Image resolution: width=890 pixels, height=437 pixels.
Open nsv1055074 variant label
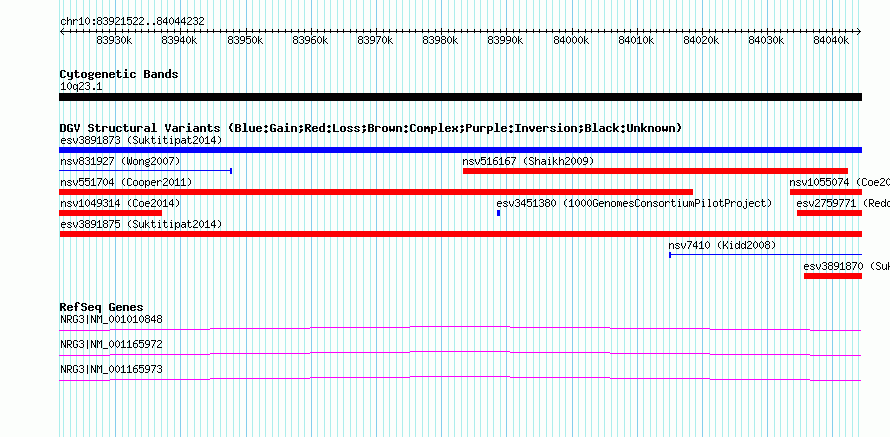[839, 182]
